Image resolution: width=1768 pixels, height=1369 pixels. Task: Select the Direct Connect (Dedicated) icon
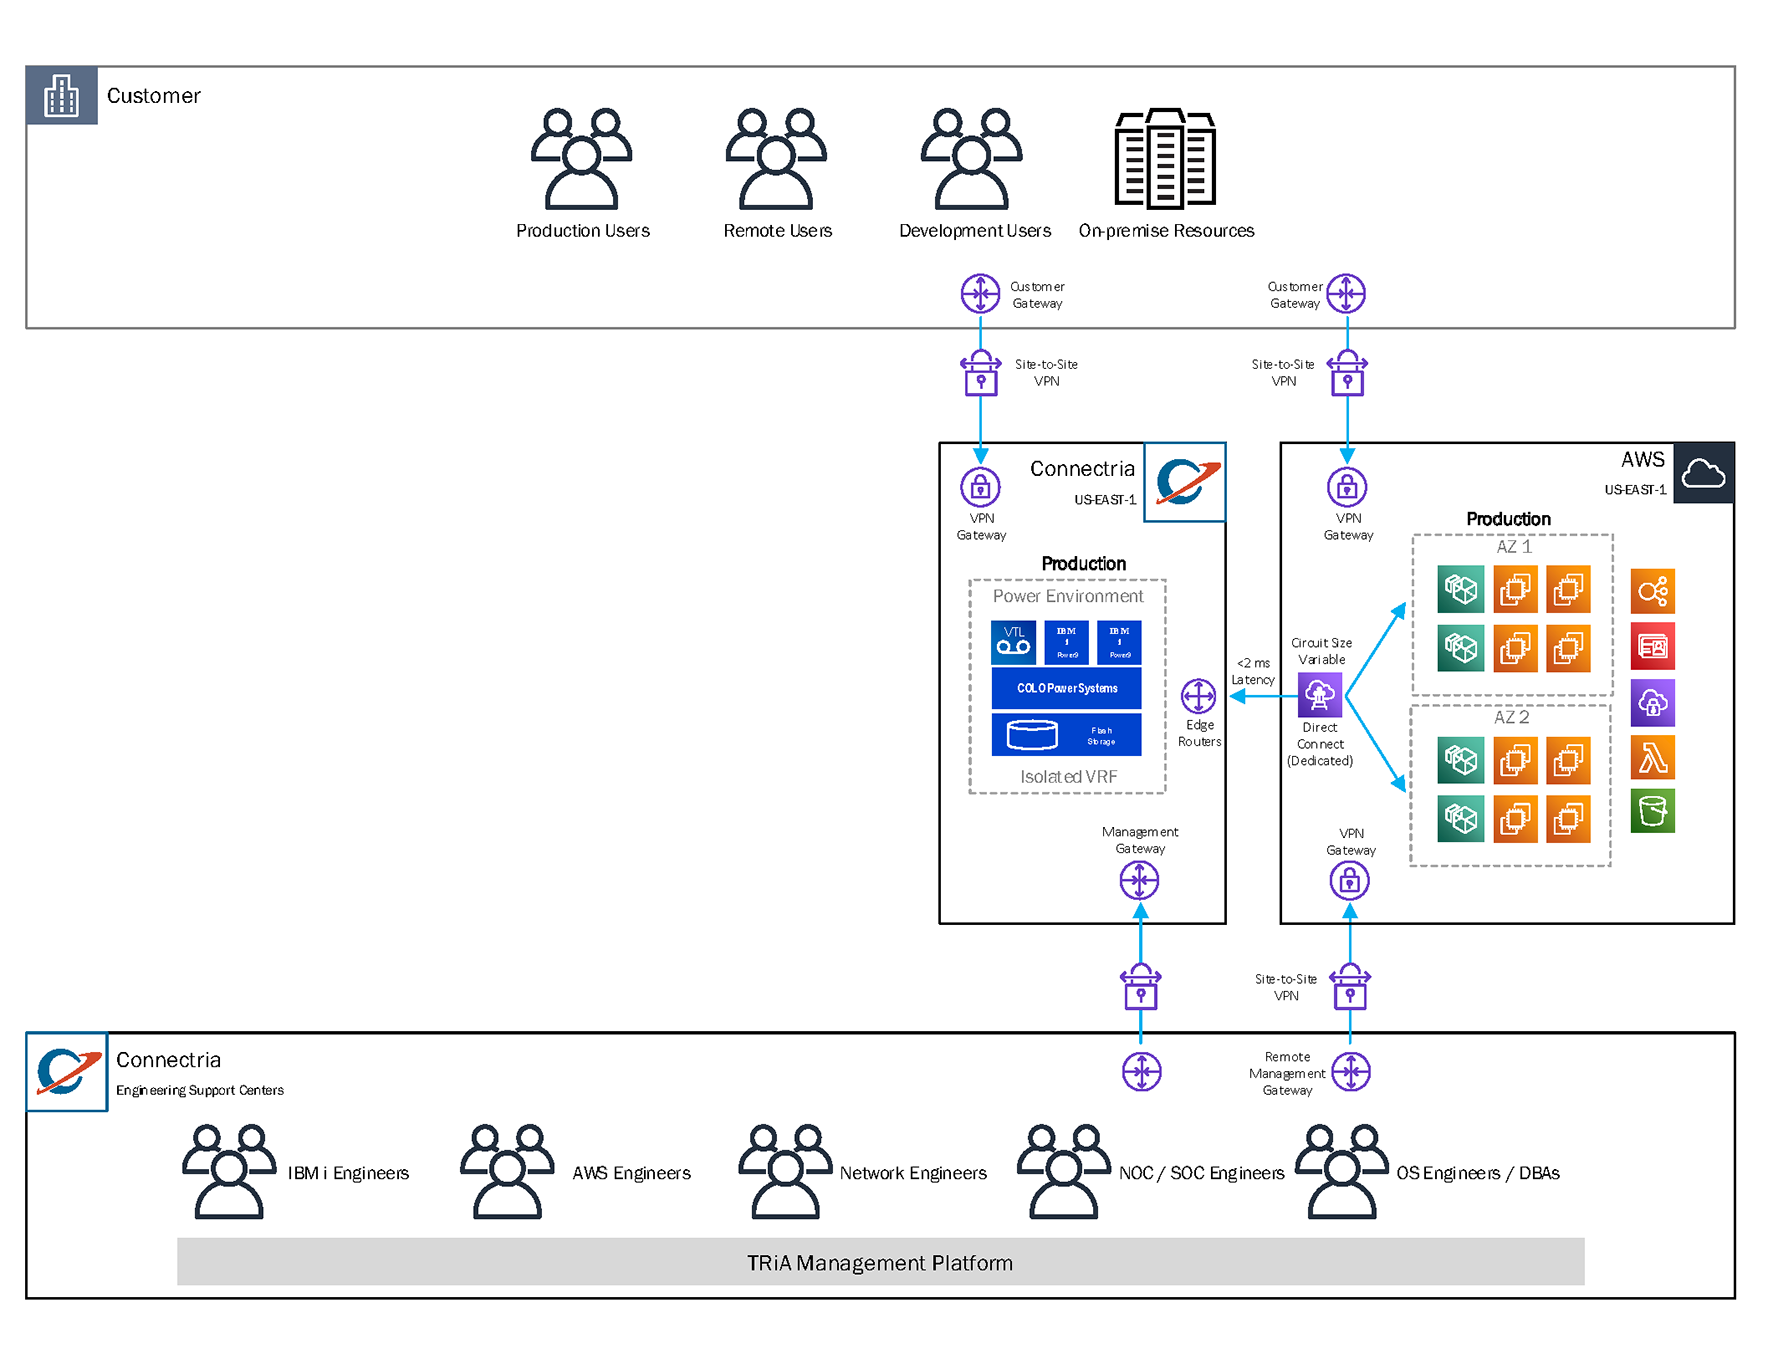1320,695
